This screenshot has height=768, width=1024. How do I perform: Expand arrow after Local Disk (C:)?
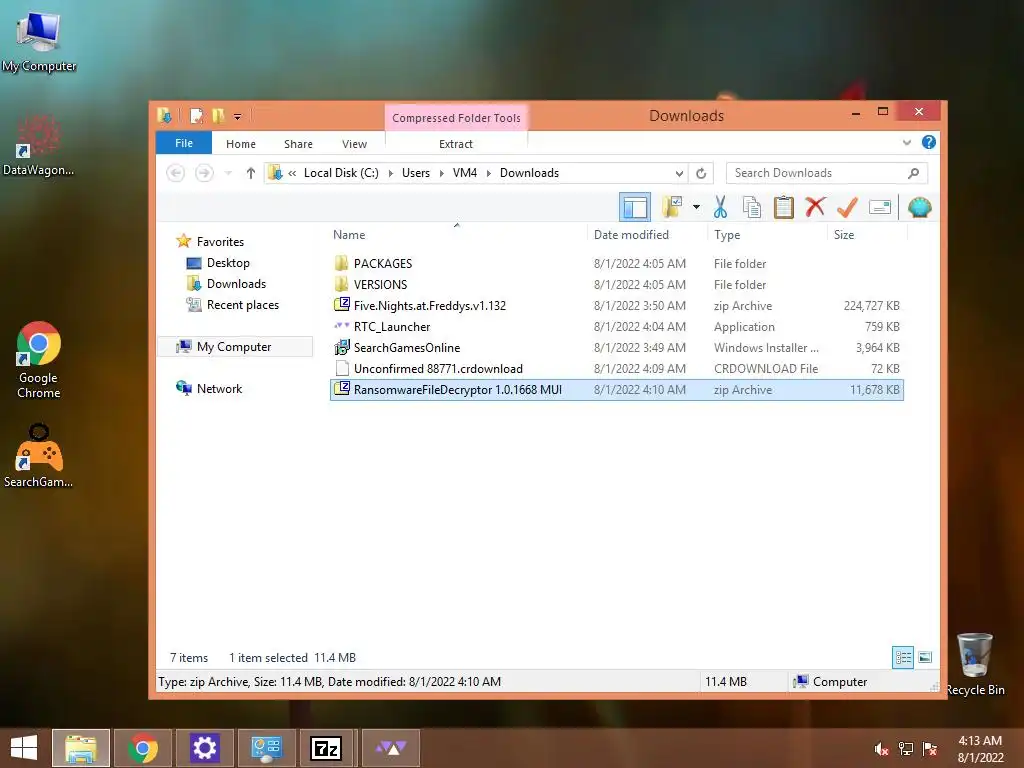point(391,173)
